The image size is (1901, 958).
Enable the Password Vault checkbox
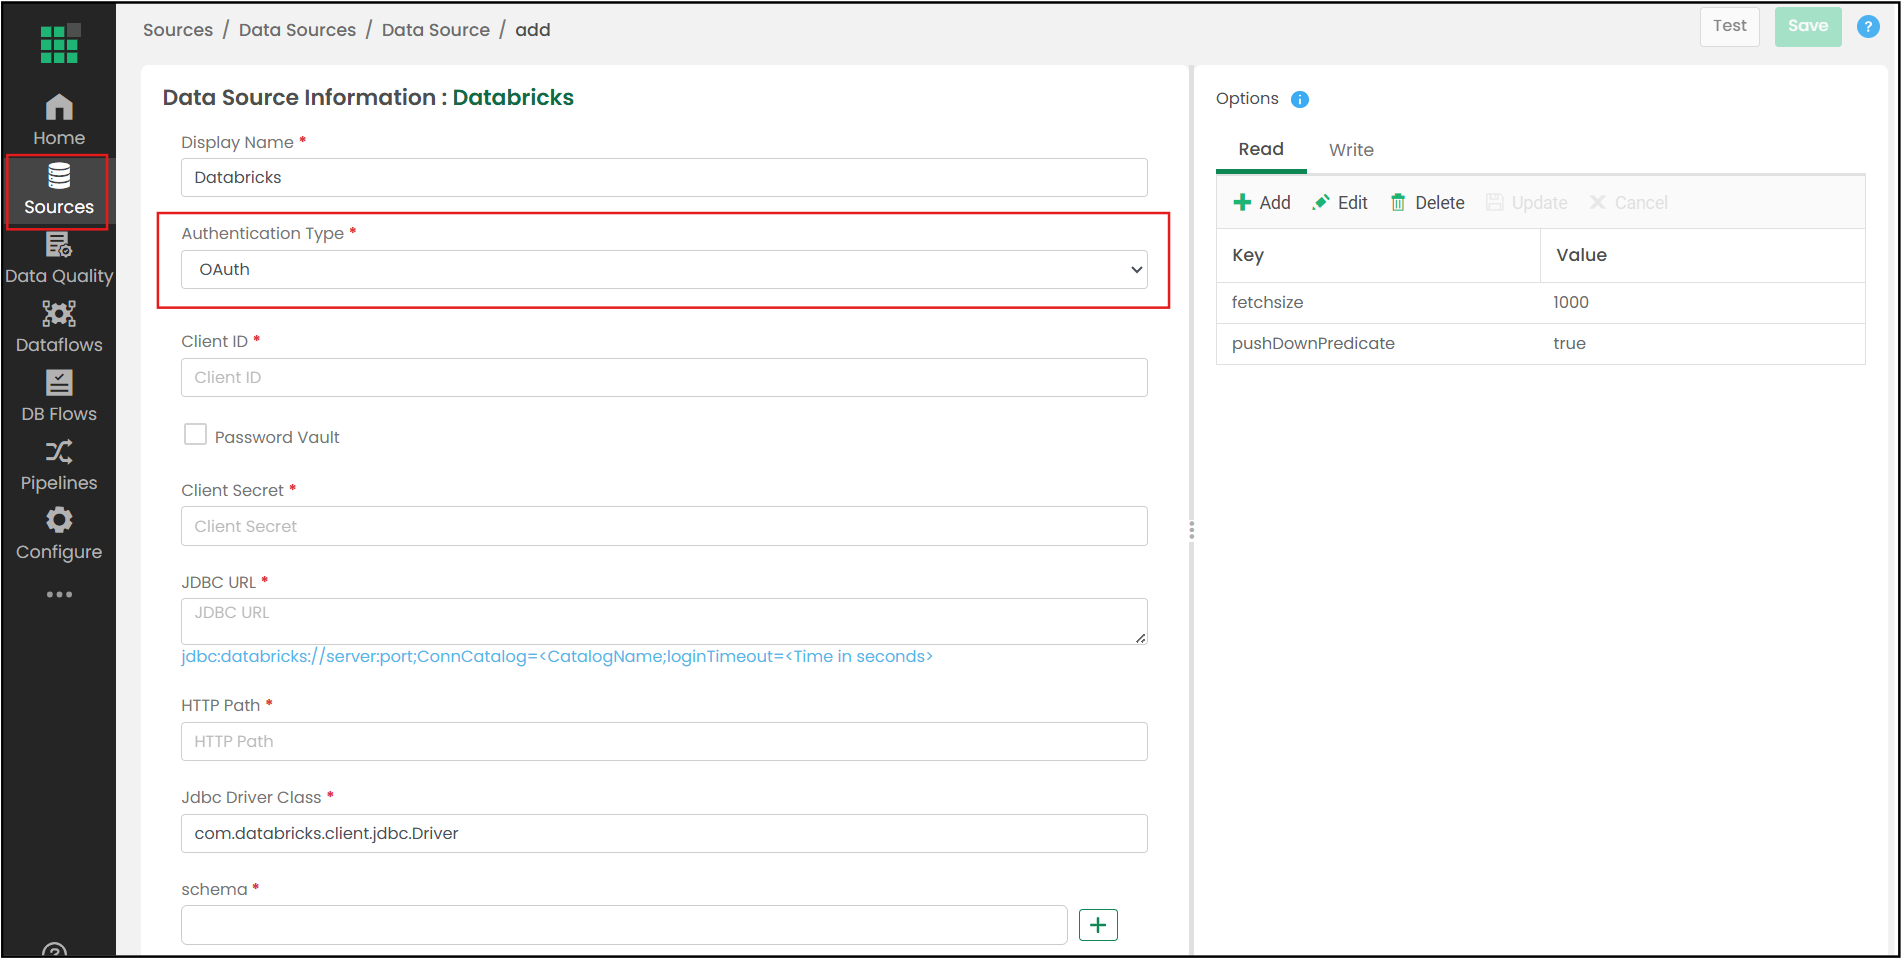click(195, 435)
